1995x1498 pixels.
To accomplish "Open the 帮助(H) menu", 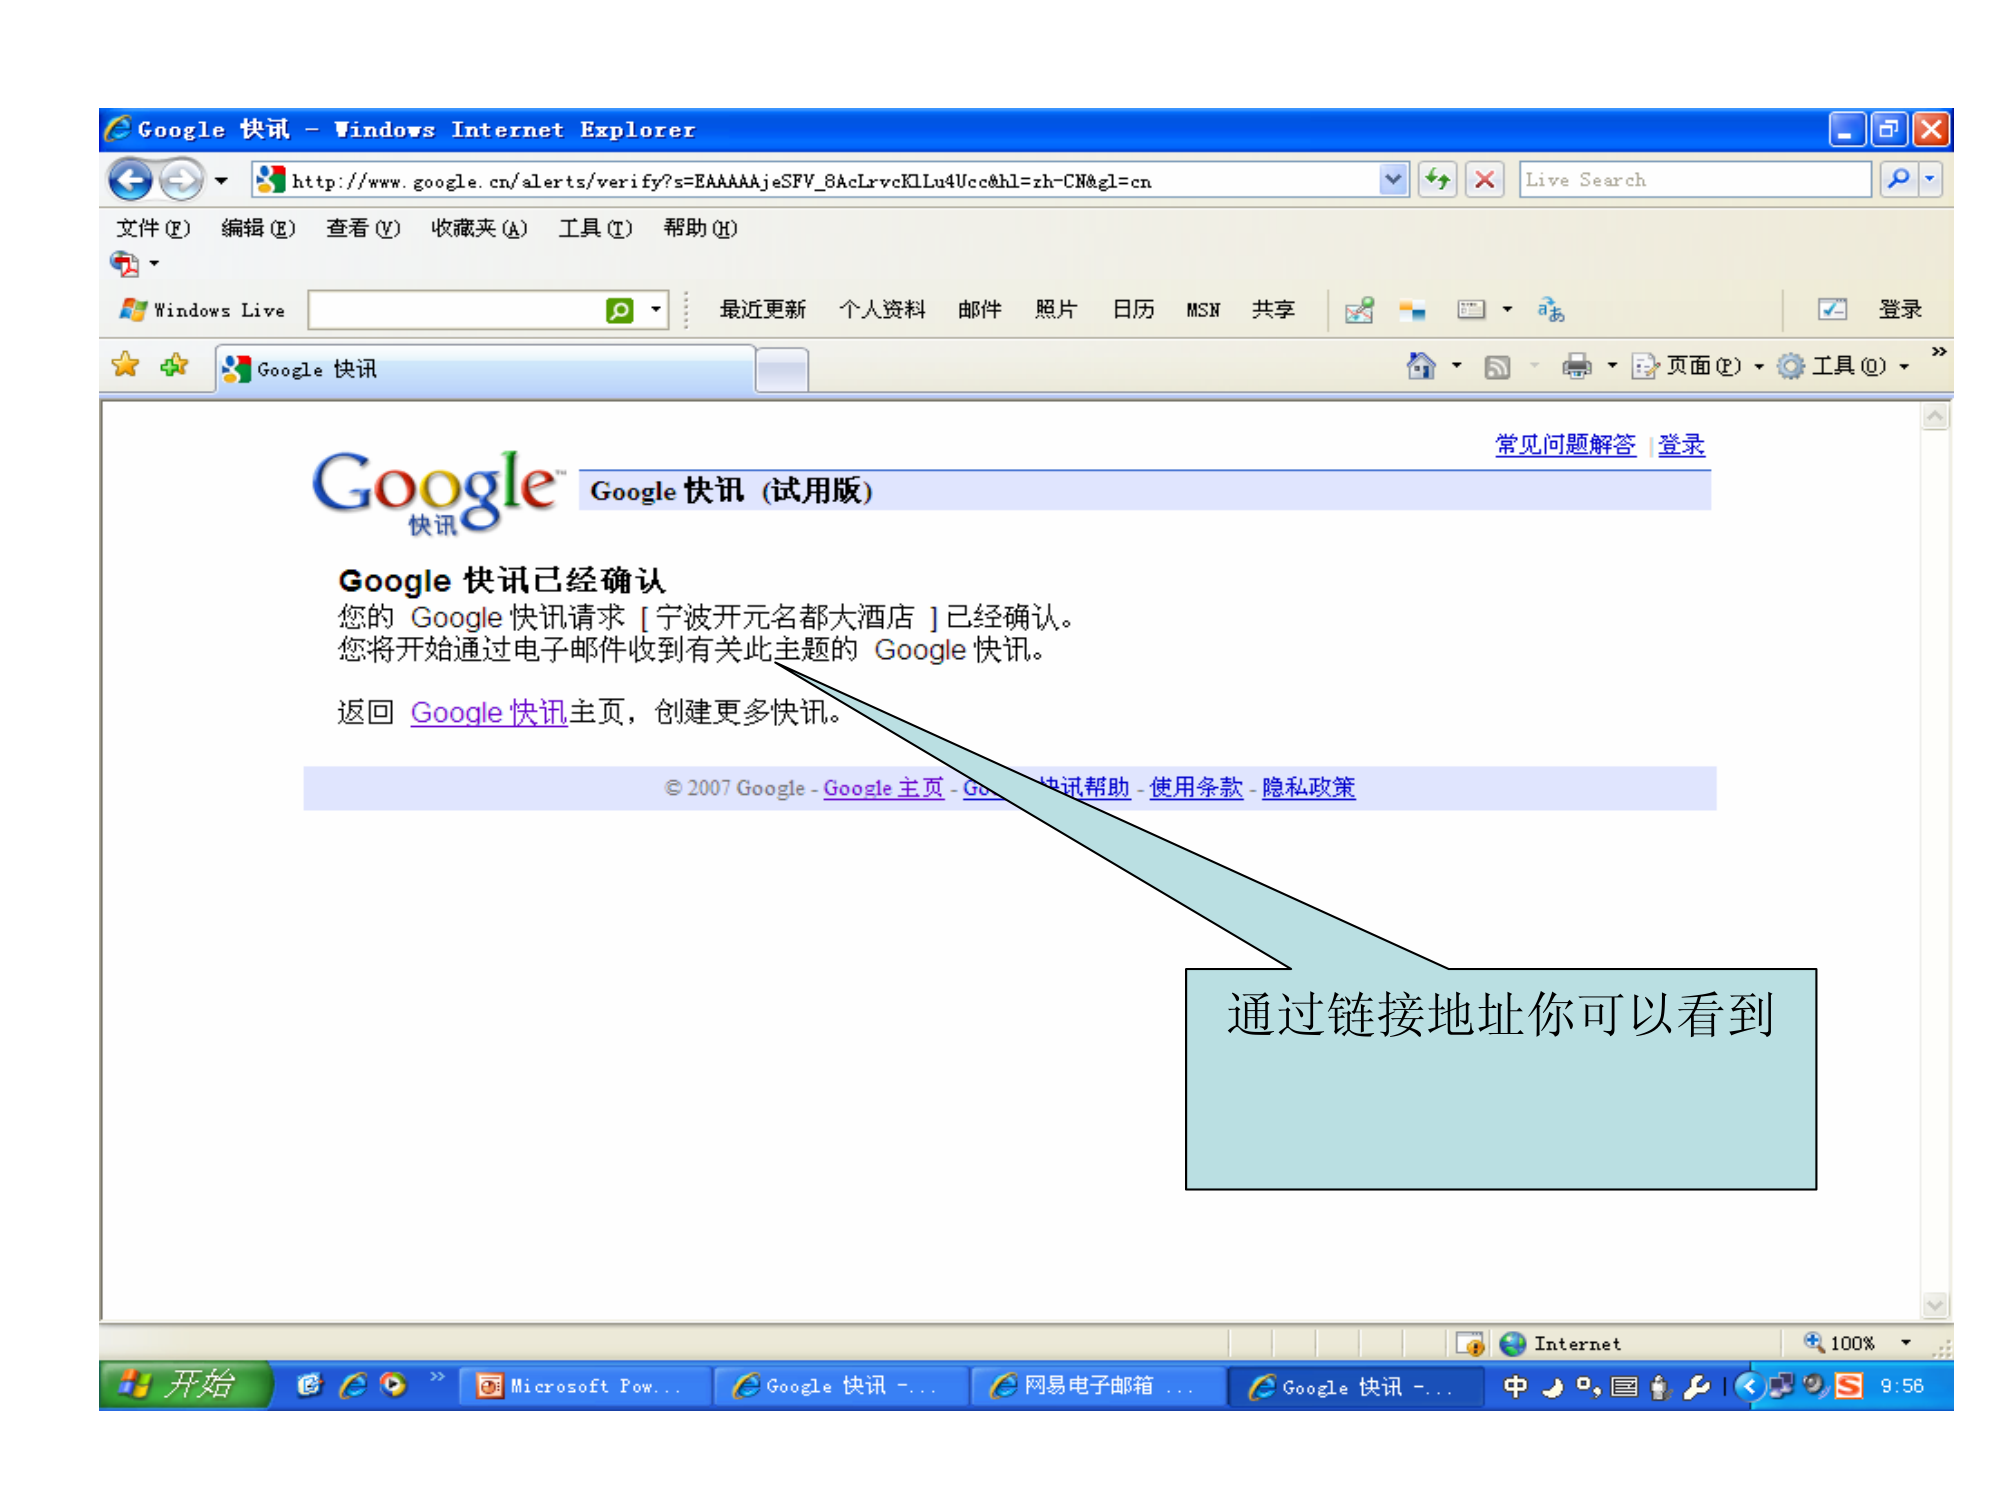I will coord(700,228).
